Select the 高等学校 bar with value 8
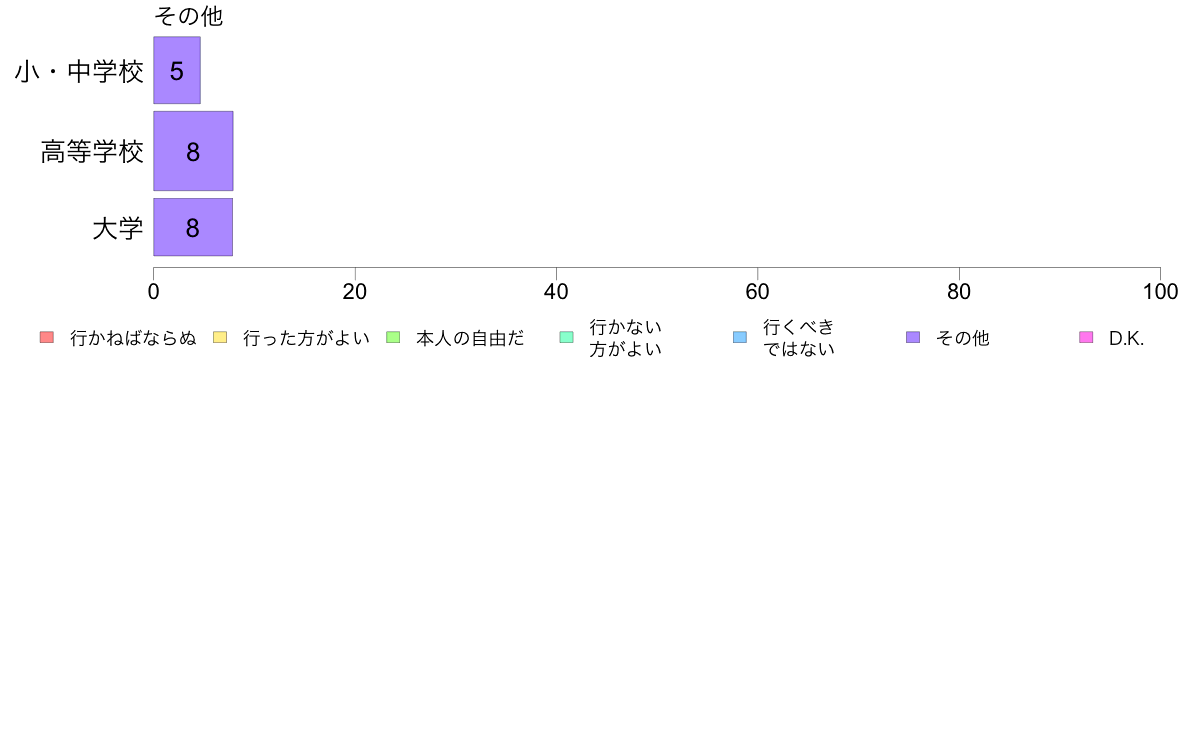 point(193,151)
